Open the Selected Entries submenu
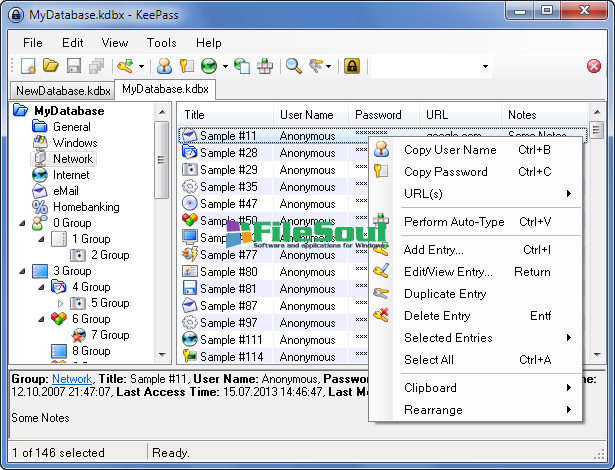 475,338
